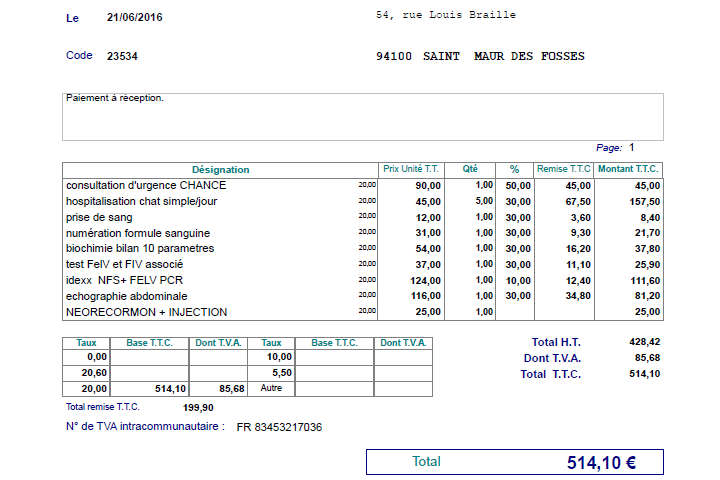Select the Total H.T. amount 428,42

pyautogui.click(x=644, y=342)
